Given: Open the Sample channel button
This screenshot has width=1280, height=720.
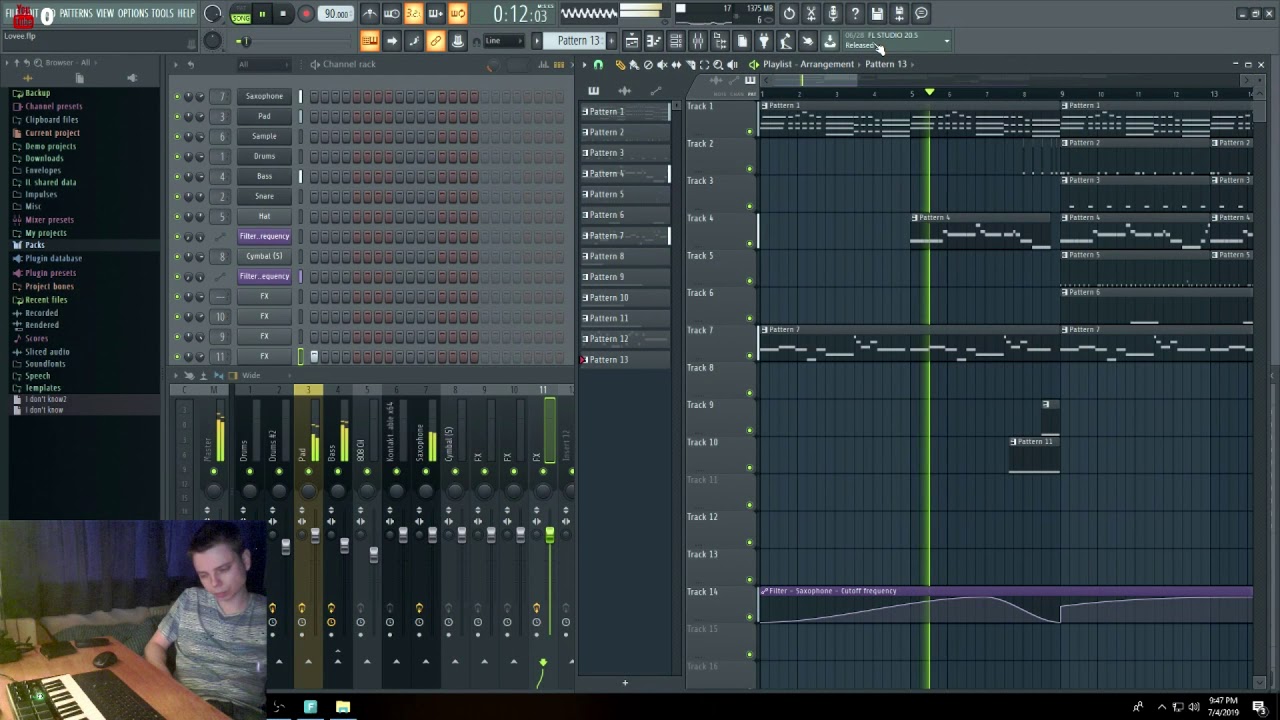Looking at the screenshot, I should coord(264,136).
